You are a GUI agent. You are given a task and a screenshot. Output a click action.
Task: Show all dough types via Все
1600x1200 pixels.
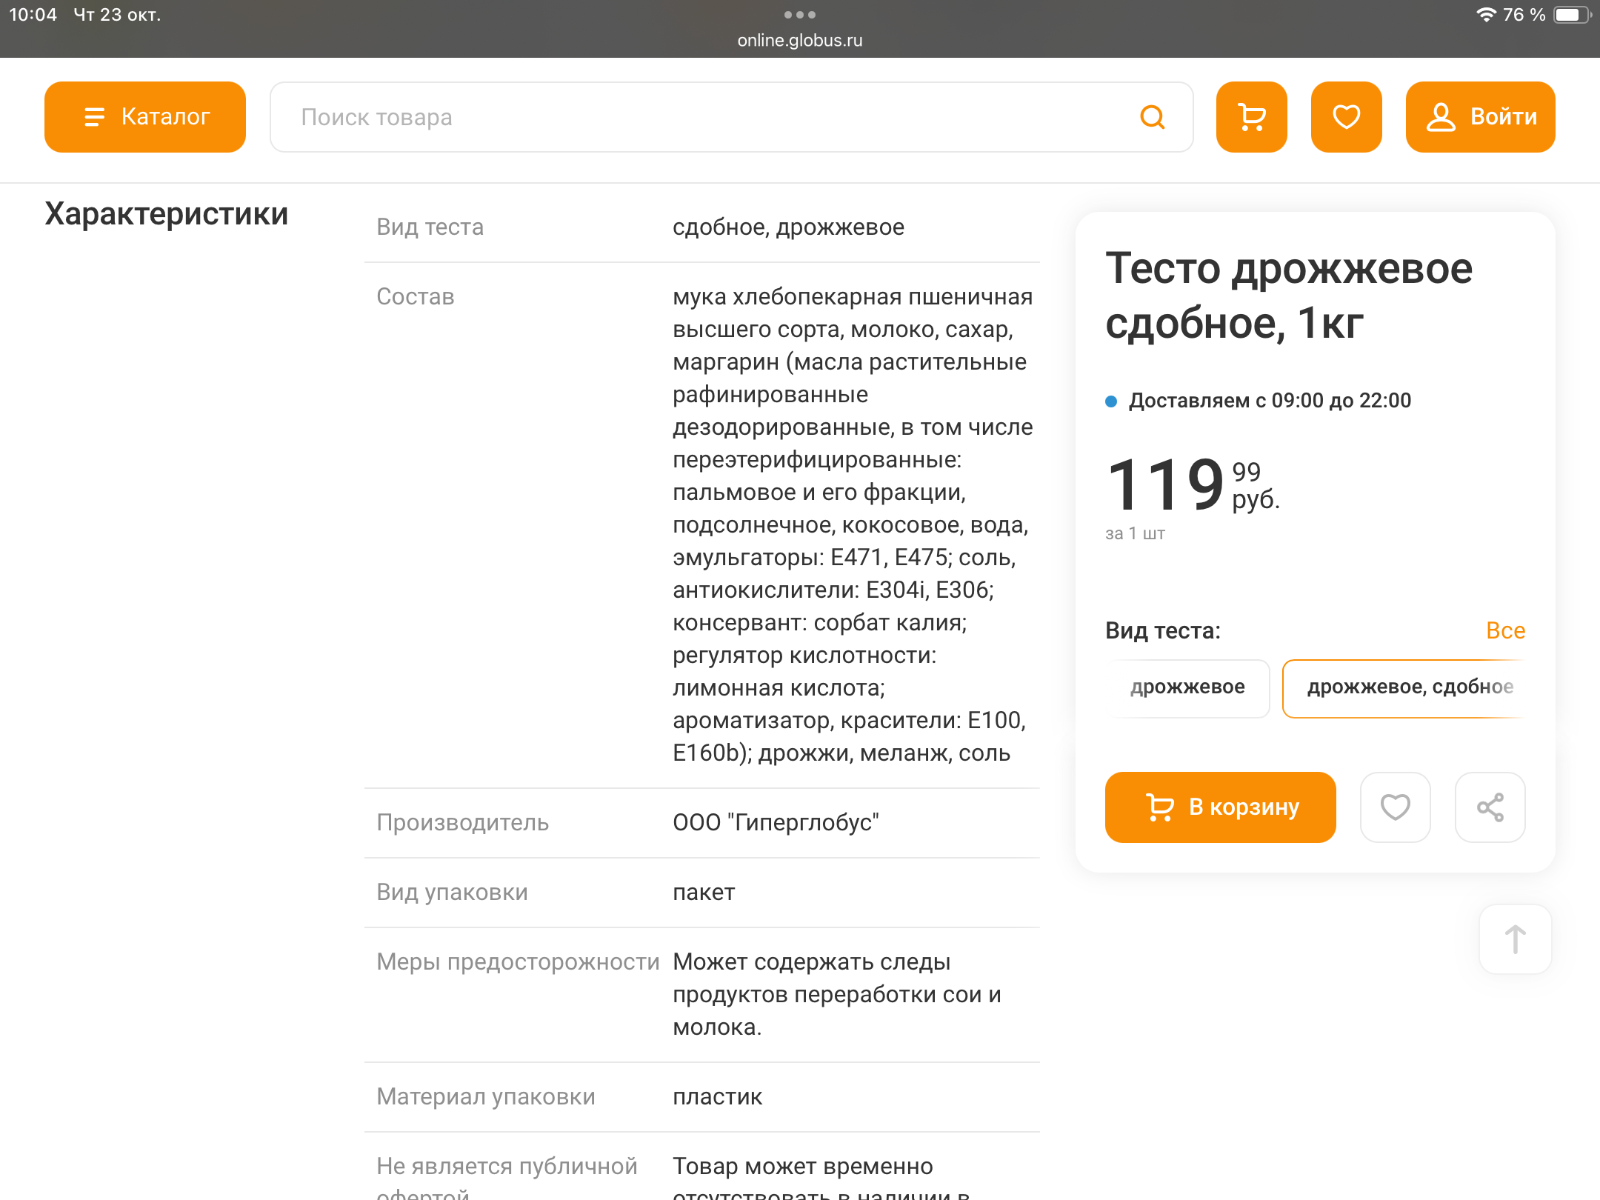(x=1505, y=631)
